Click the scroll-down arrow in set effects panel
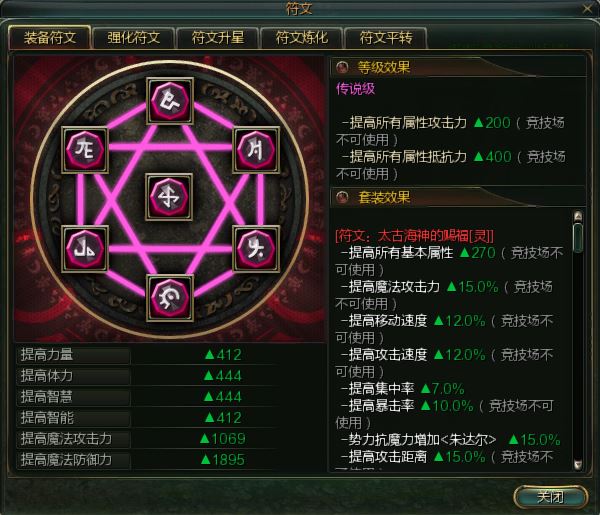 [x=578, y=464]
